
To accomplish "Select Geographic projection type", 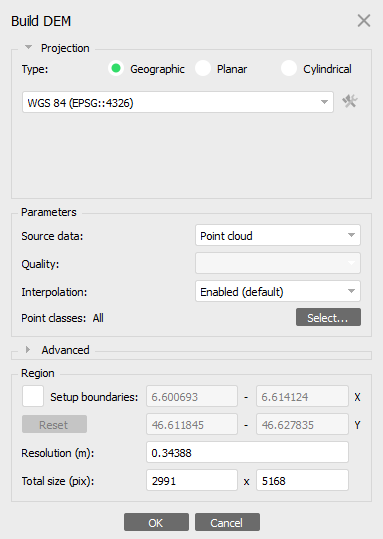I will click(x=116, y=68).
